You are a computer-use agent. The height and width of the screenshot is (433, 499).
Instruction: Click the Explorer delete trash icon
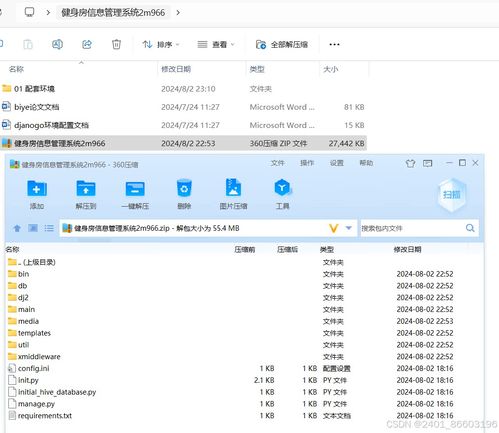pos(116,44)
